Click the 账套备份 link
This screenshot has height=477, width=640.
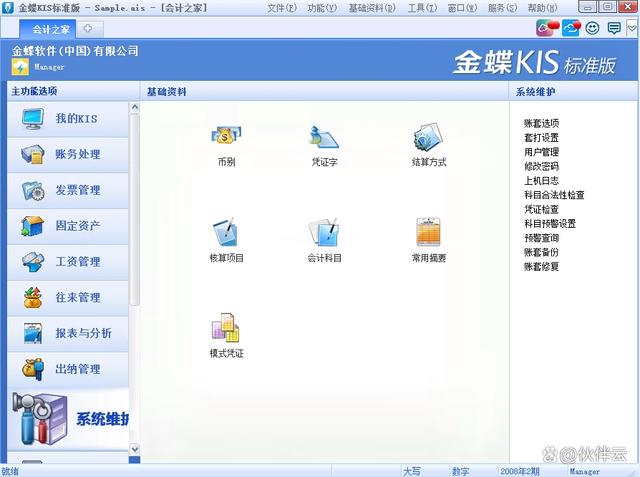(541, 253)
